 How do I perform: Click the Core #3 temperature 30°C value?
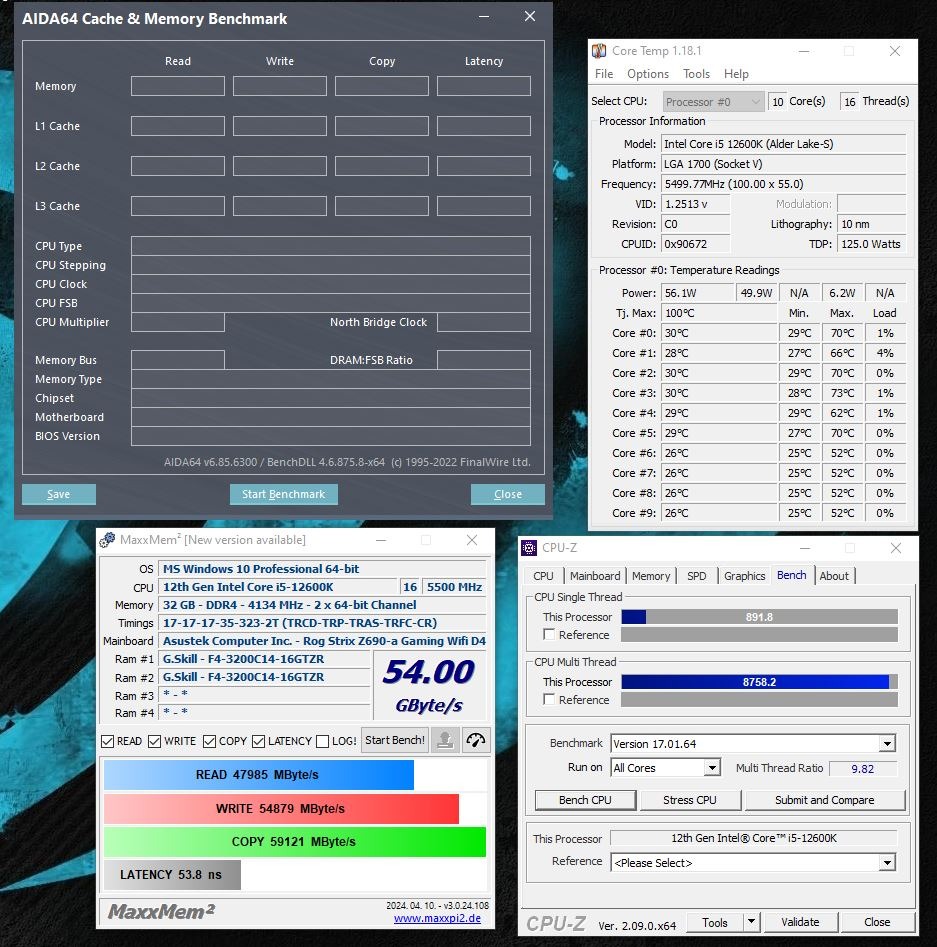719,393
